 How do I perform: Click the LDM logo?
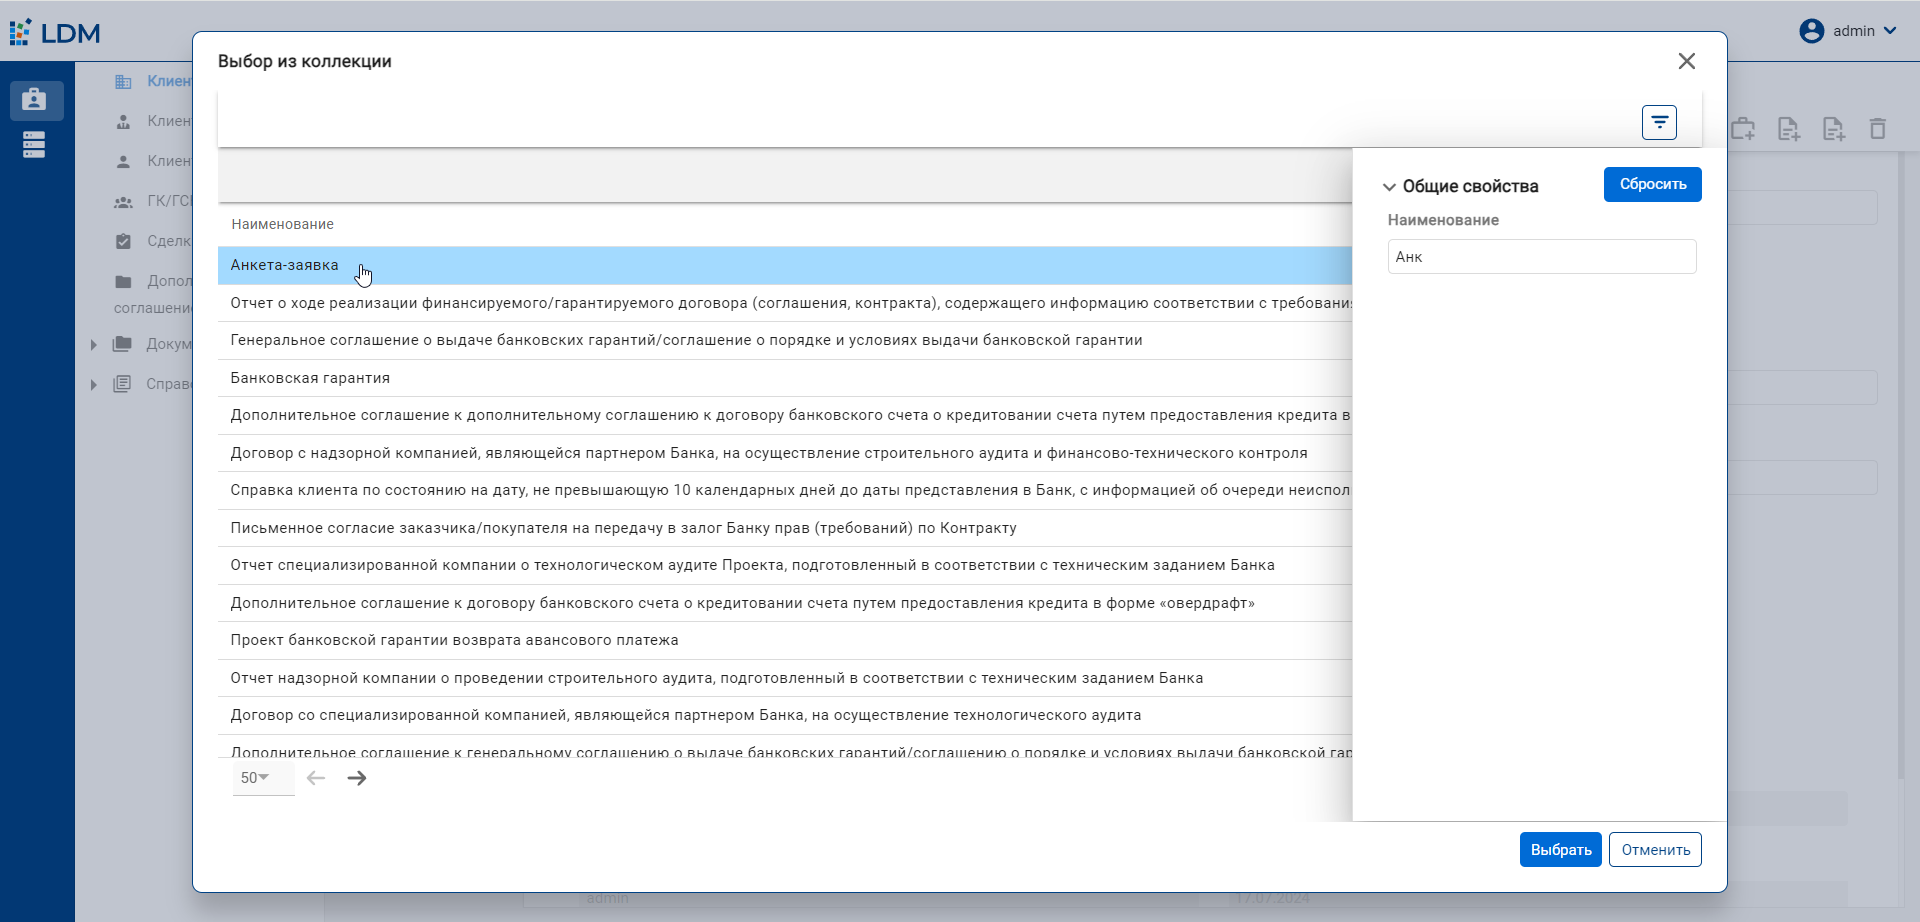(55, 32)
